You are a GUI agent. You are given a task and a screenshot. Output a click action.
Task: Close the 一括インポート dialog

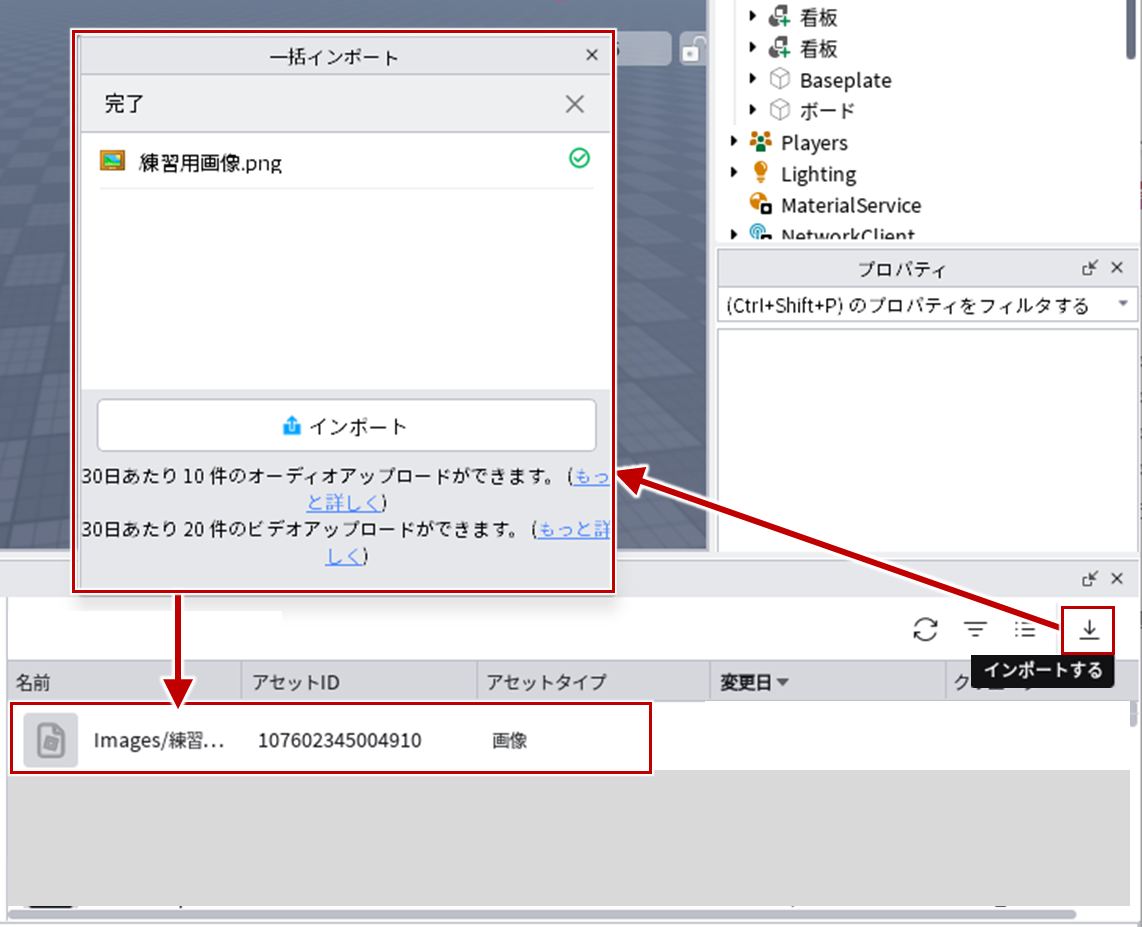click(x=592, y=55)
